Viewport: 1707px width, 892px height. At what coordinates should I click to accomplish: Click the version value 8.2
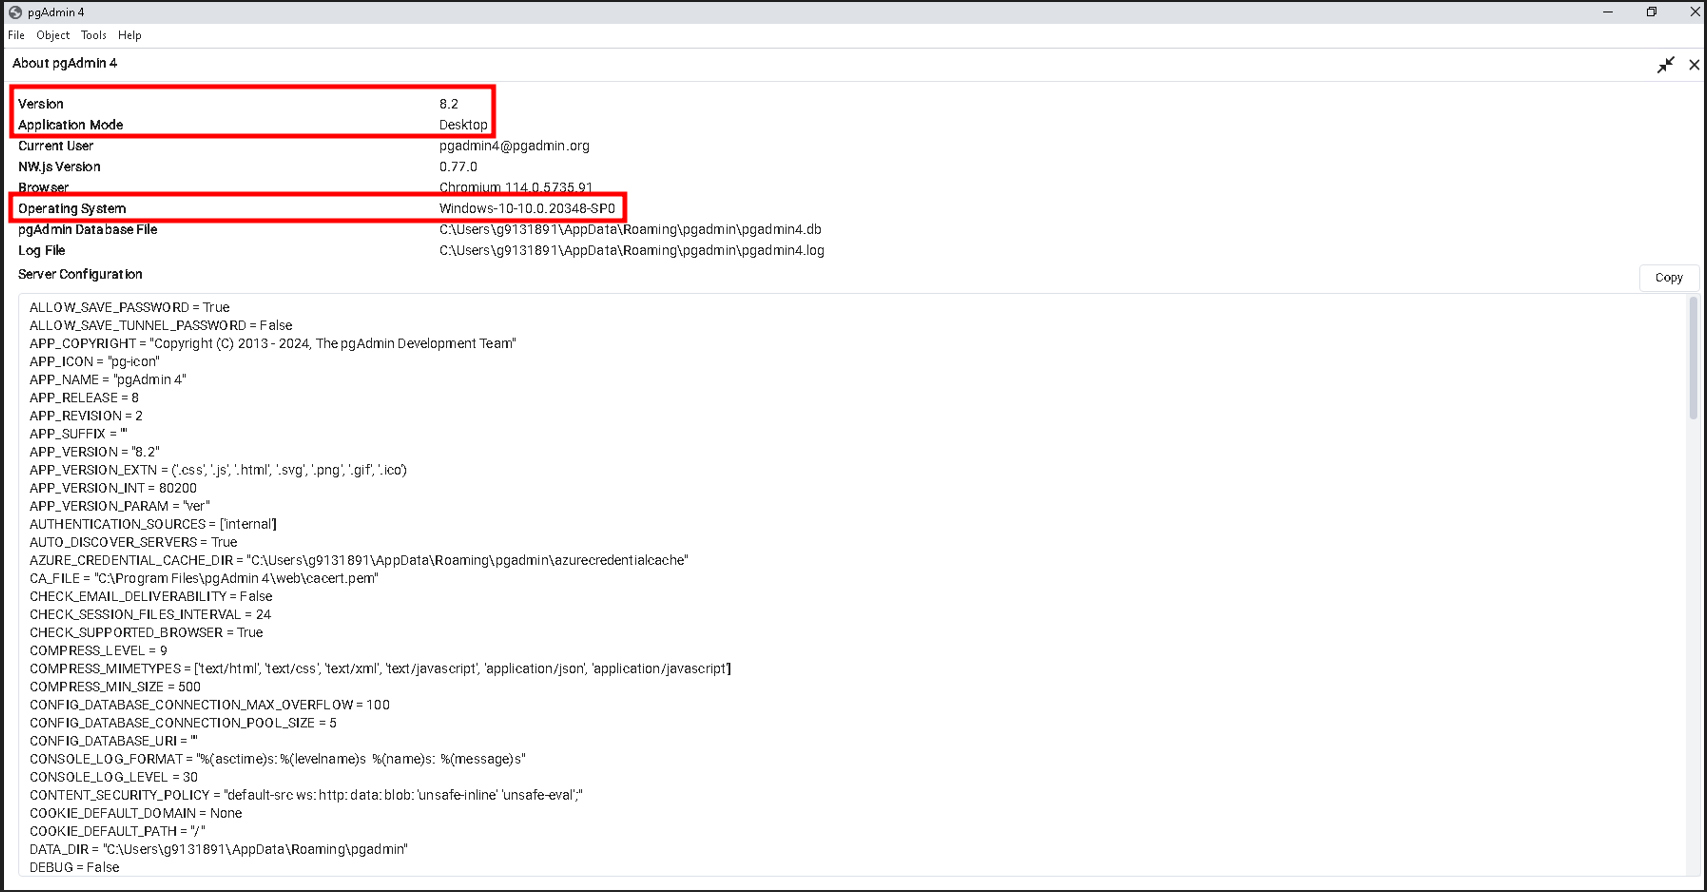point(449,104)
